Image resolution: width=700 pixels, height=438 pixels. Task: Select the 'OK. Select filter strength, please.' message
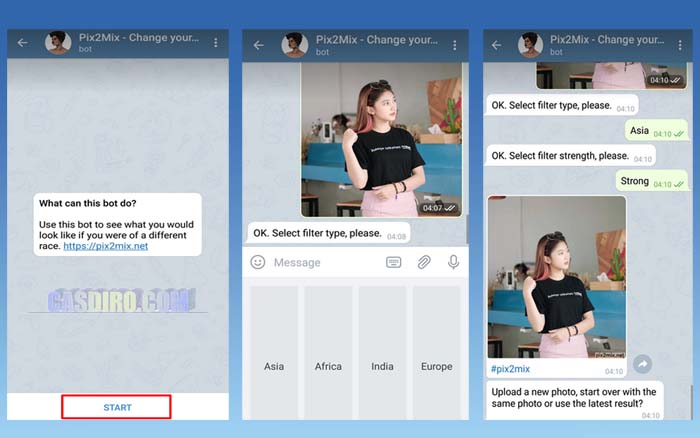(x=571, y=156)
